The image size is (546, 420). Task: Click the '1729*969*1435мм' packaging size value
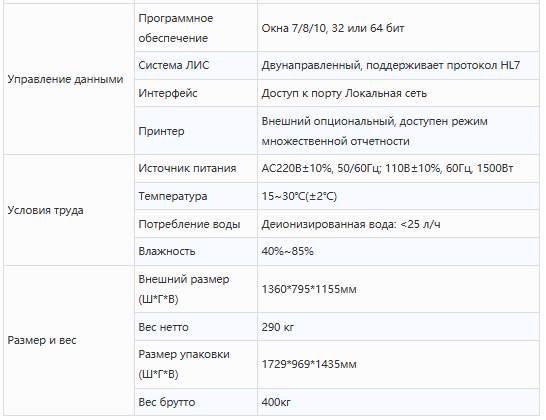coord(309,364)
